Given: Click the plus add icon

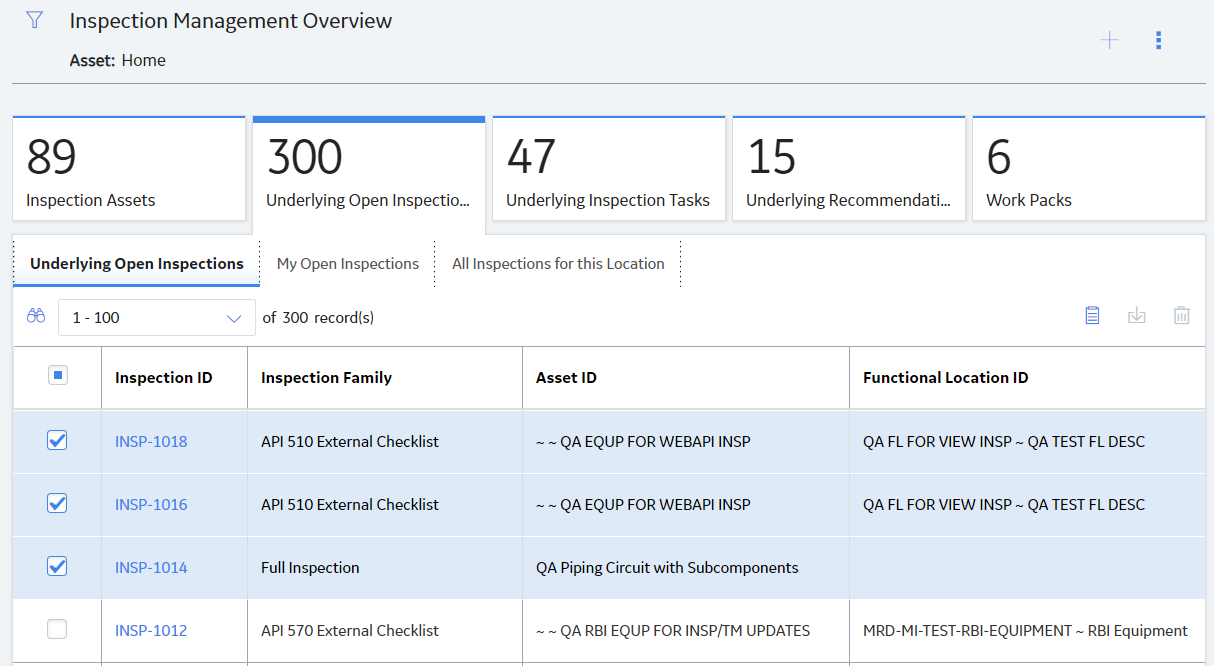Looking at the screenshot, I should [1110, 40].
